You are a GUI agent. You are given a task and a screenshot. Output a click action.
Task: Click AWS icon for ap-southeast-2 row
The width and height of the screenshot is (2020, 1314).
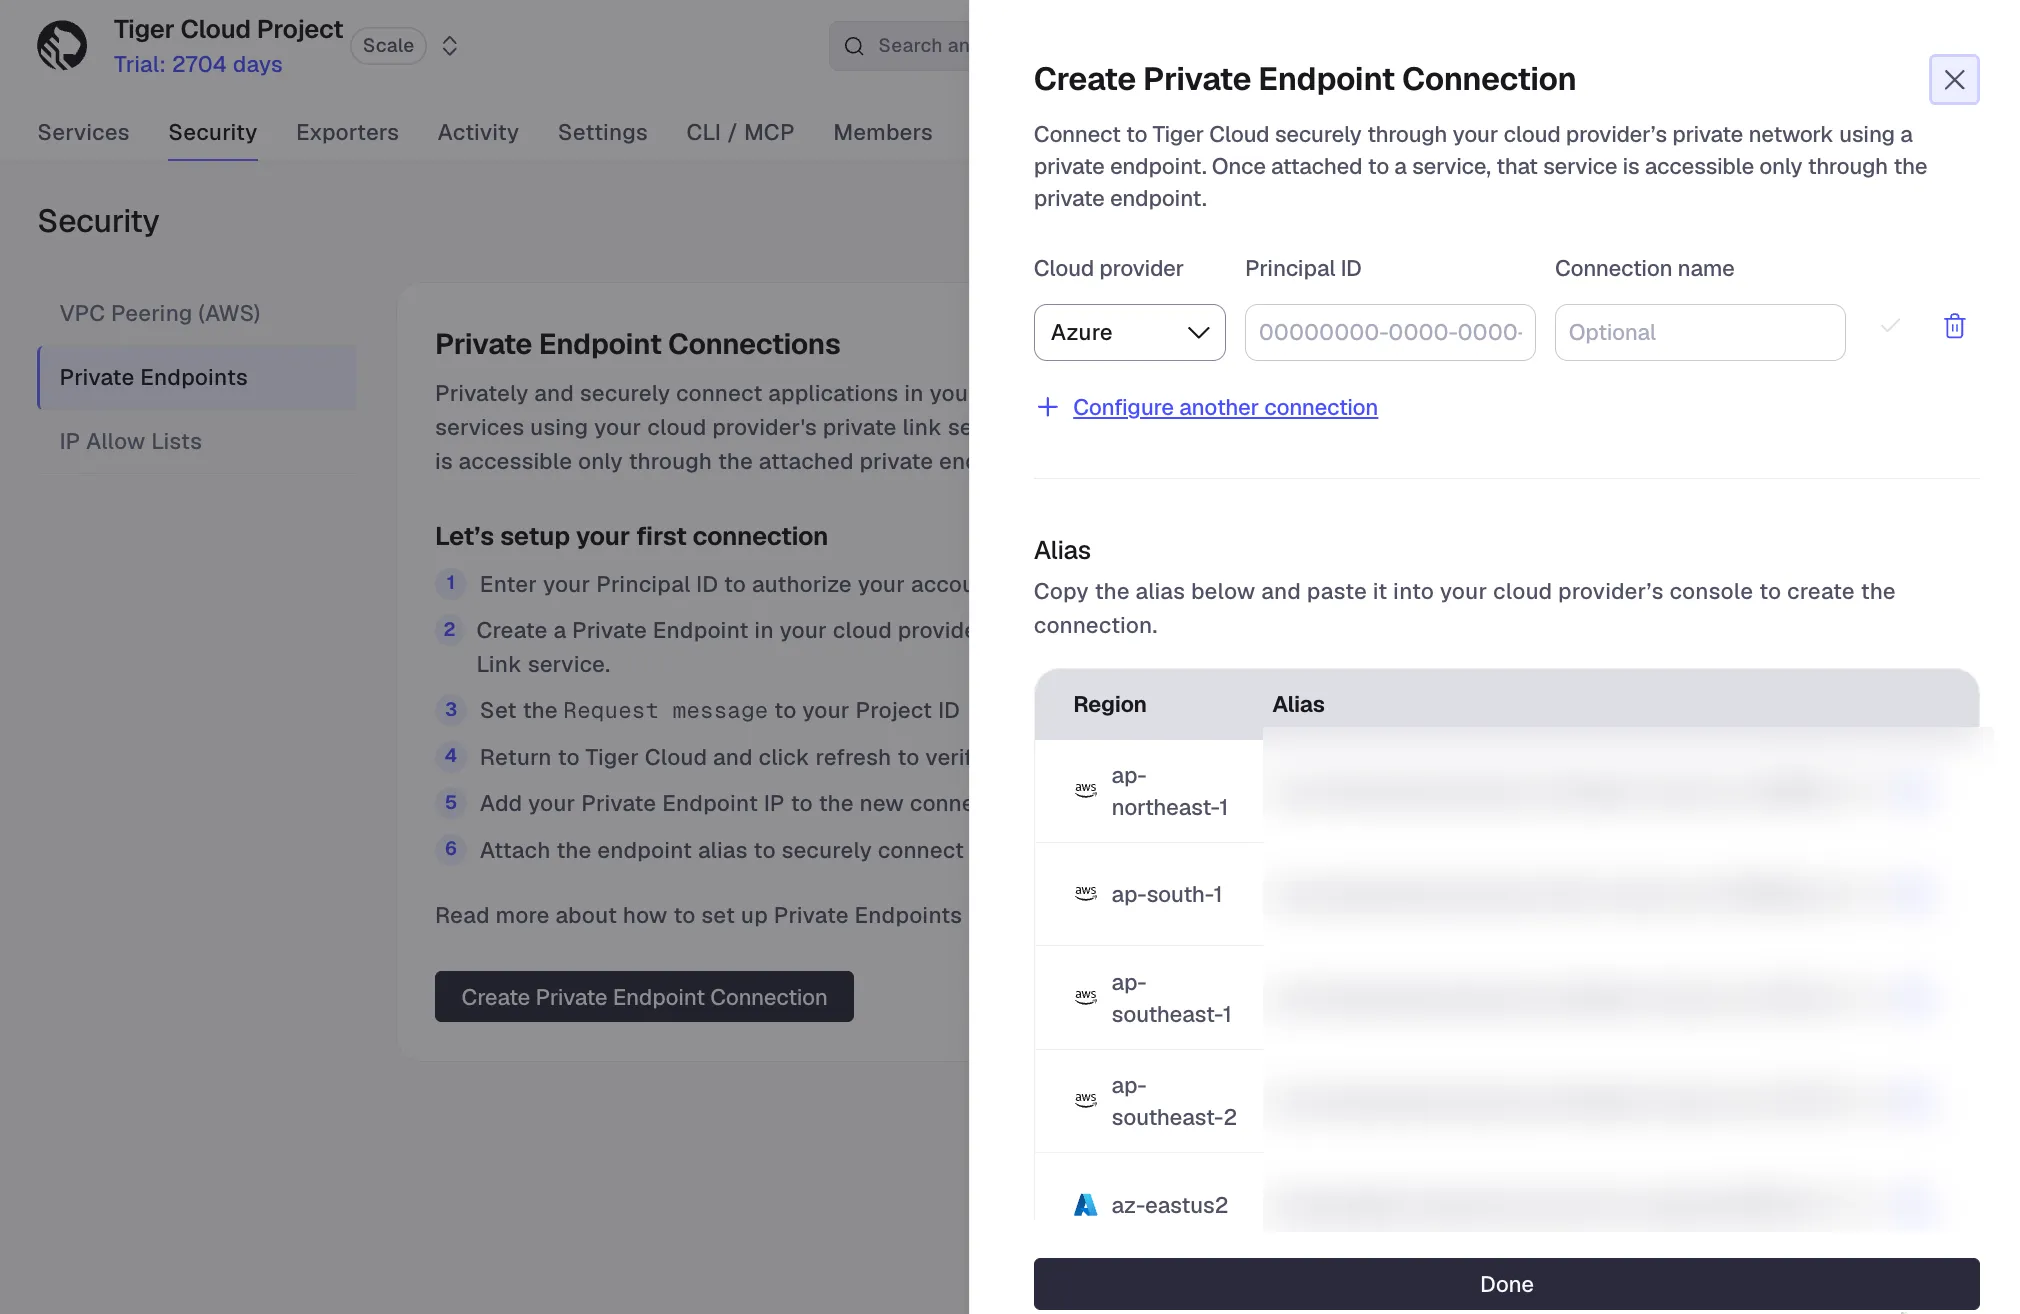click(1085, 1101)
